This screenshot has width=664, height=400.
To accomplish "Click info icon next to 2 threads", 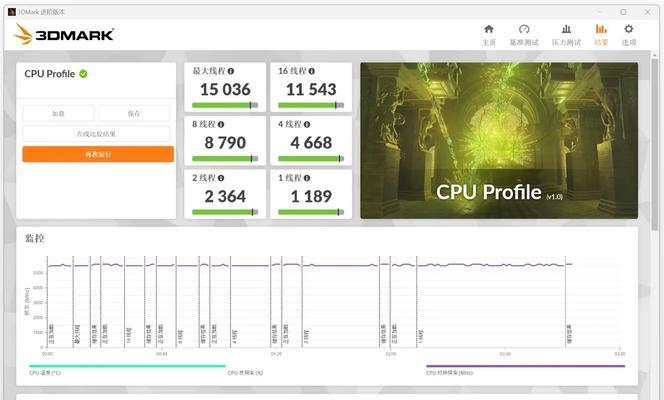I will (221, 178).
